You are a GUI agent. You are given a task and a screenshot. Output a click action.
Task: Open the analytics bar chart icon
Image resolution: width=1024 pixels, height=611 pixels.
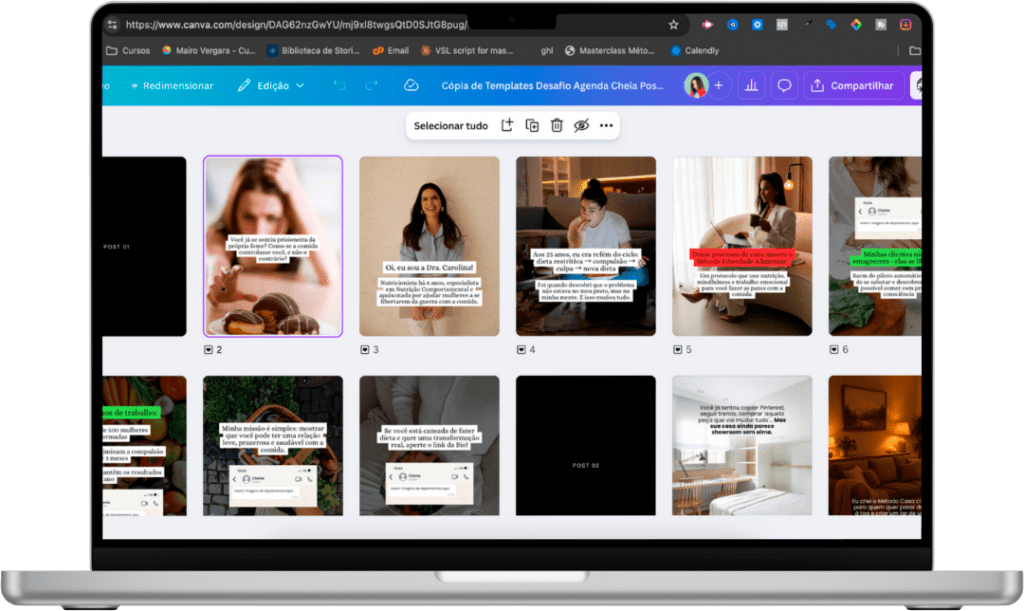(x=752, y=86)
